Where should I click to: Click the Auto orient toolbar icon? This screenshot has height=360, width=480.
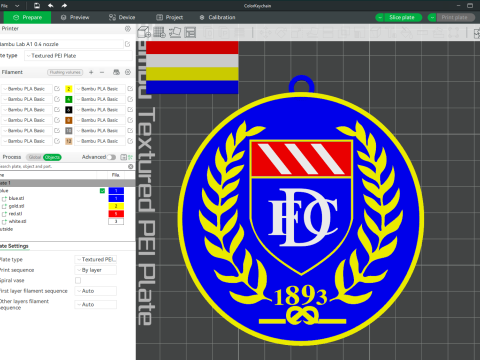(175, 32)
